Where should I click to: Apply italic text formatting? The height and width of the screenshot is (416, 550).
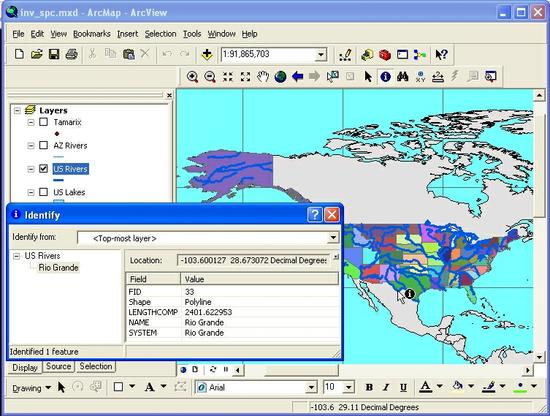click(386, 387)
